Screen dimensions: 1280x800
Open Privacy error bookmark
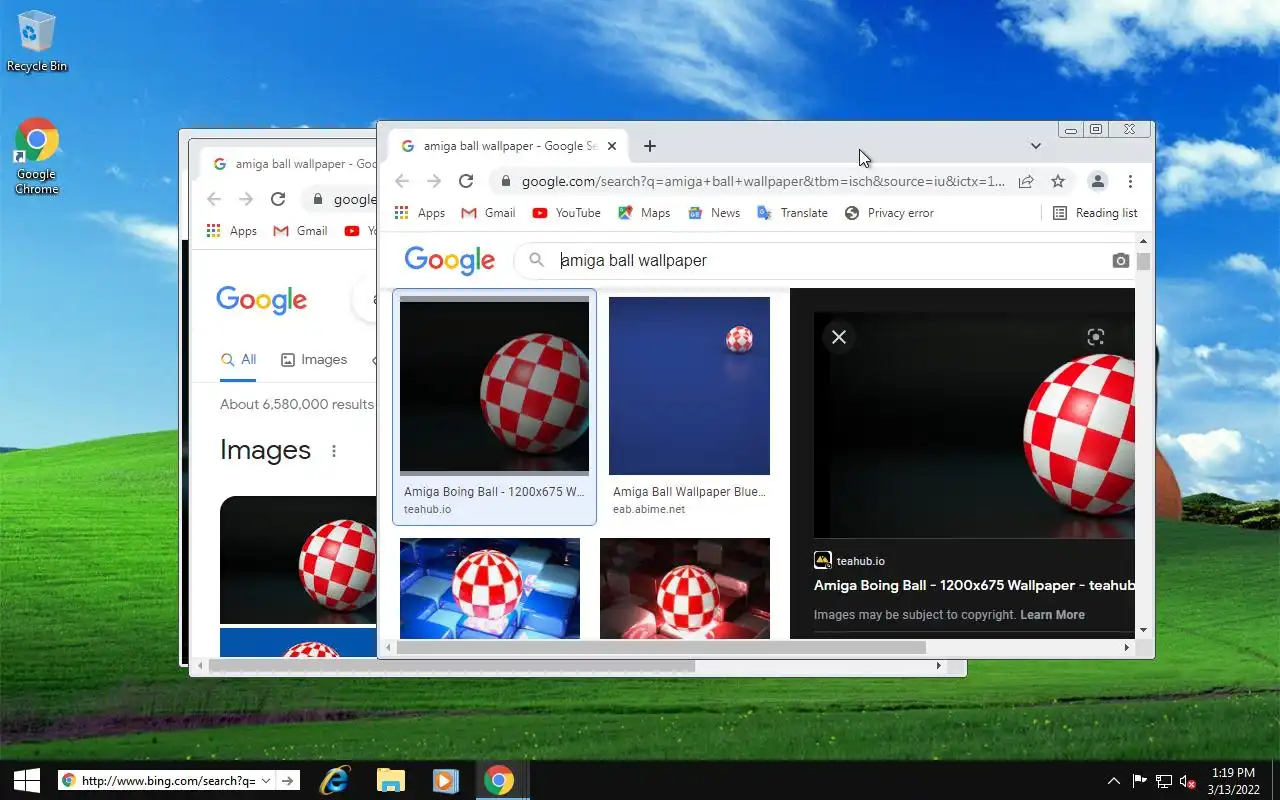[x=889, y=213]
